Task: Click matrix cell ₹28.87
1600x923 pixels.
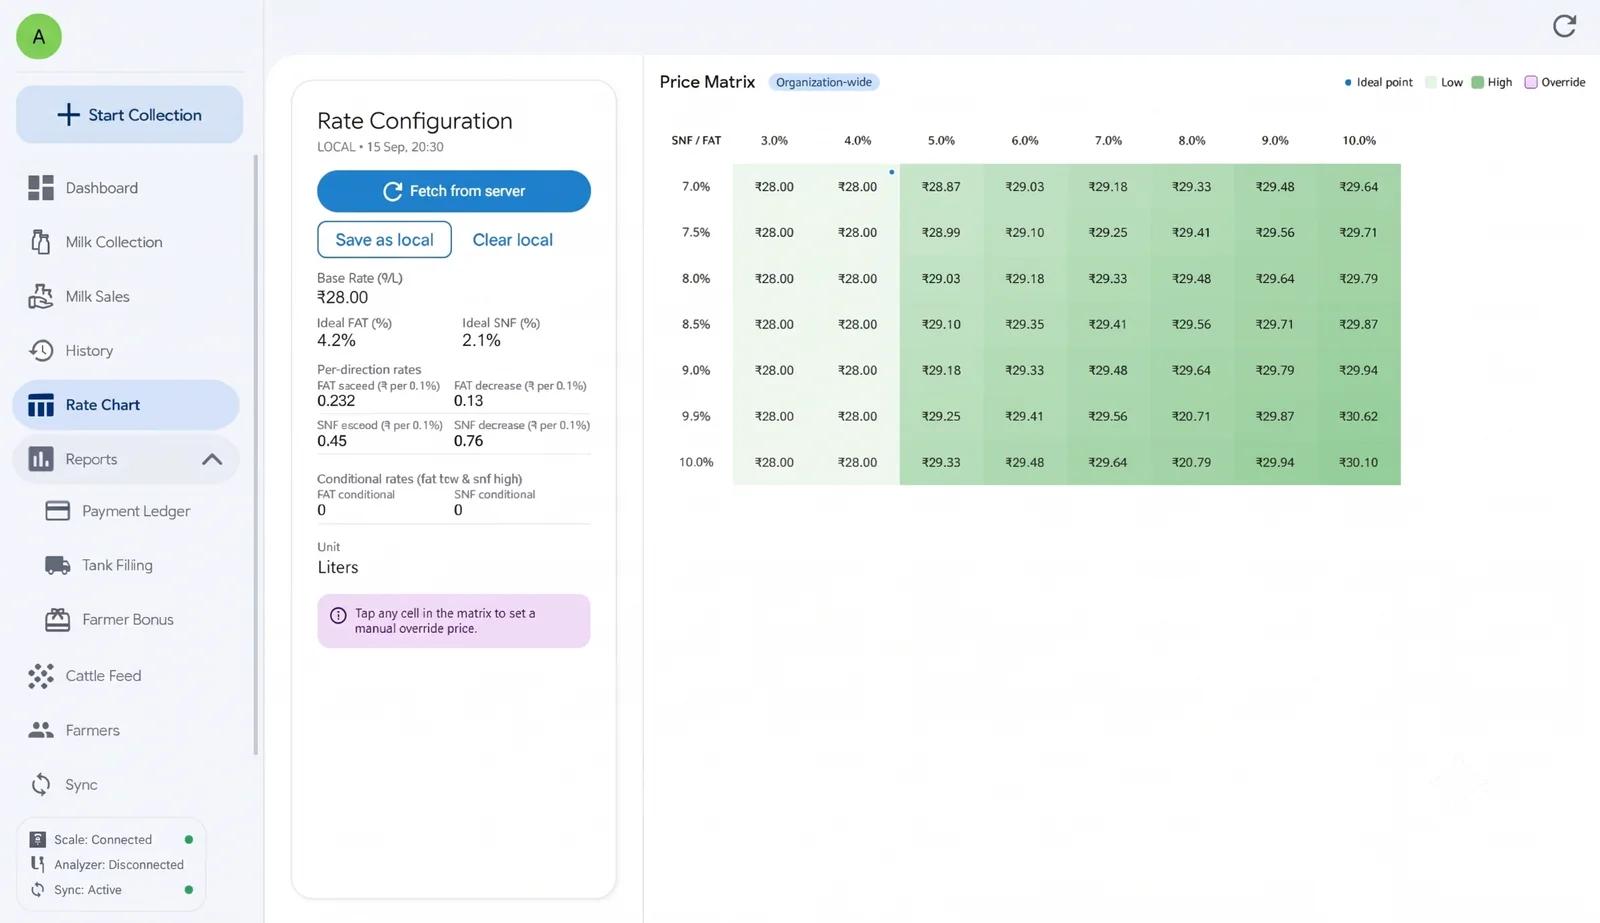Action: pyautogui.click(x=941, y=187)
